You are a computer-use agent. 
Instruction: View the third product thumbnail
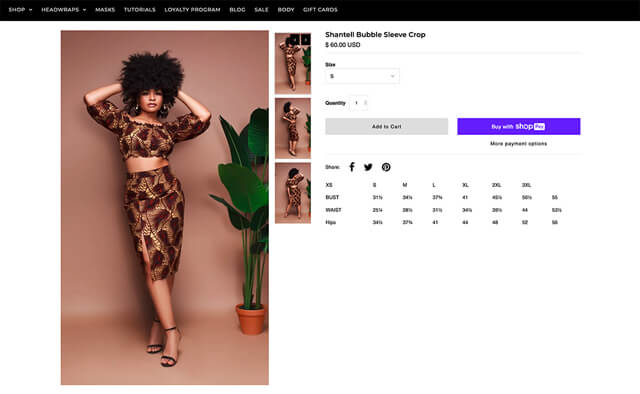293,193
